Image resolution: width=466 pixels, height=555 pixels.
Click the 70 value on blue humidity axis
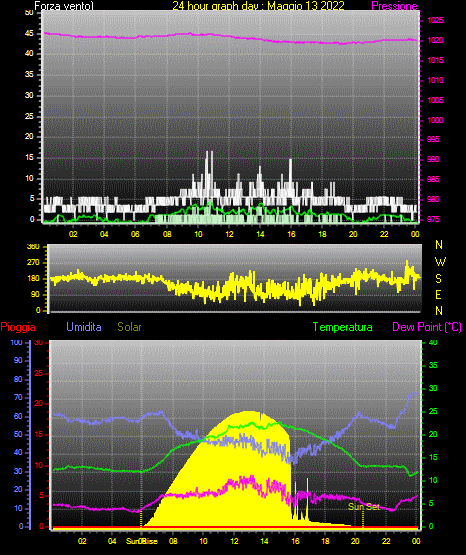18,397
